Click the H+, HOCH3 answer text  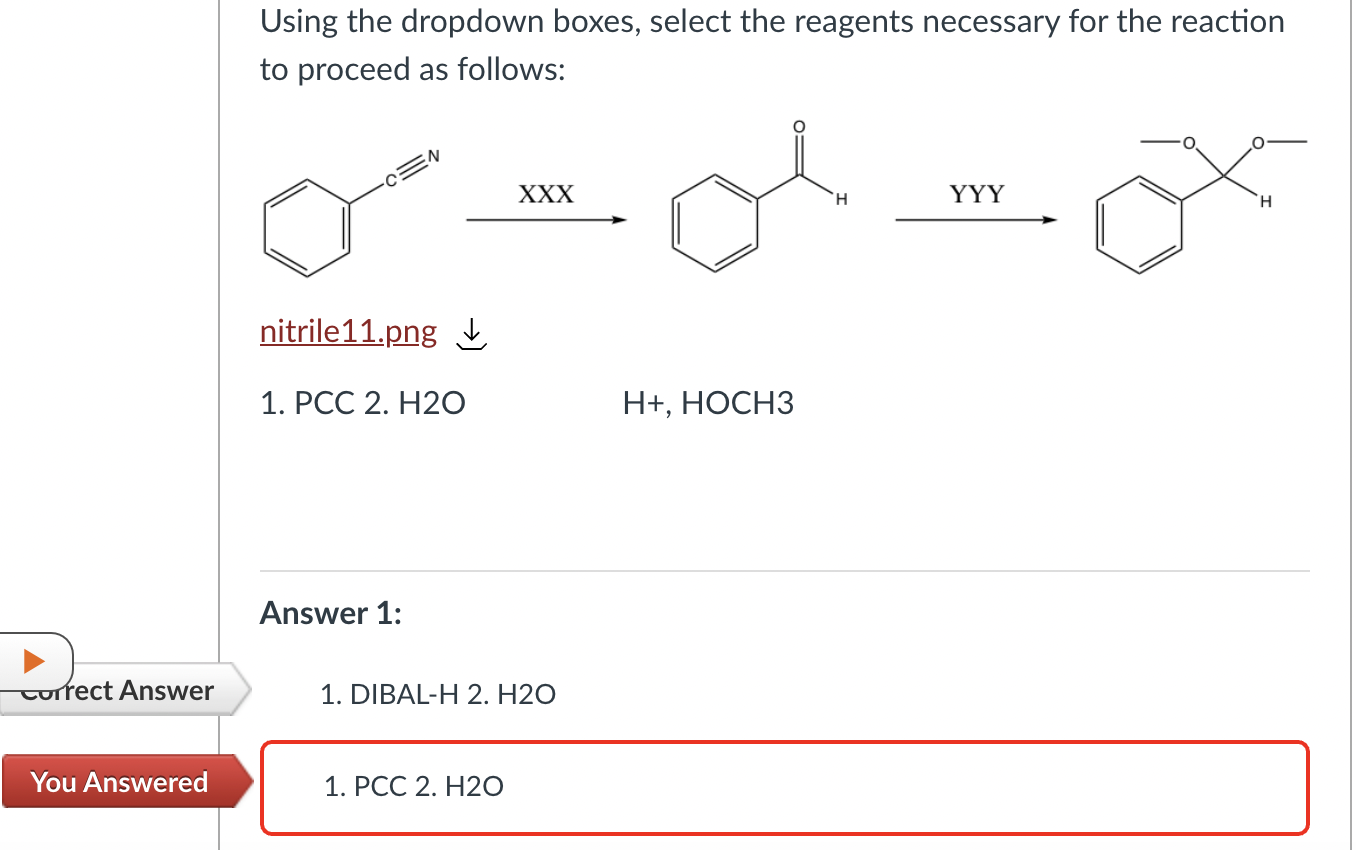point(708,403)
